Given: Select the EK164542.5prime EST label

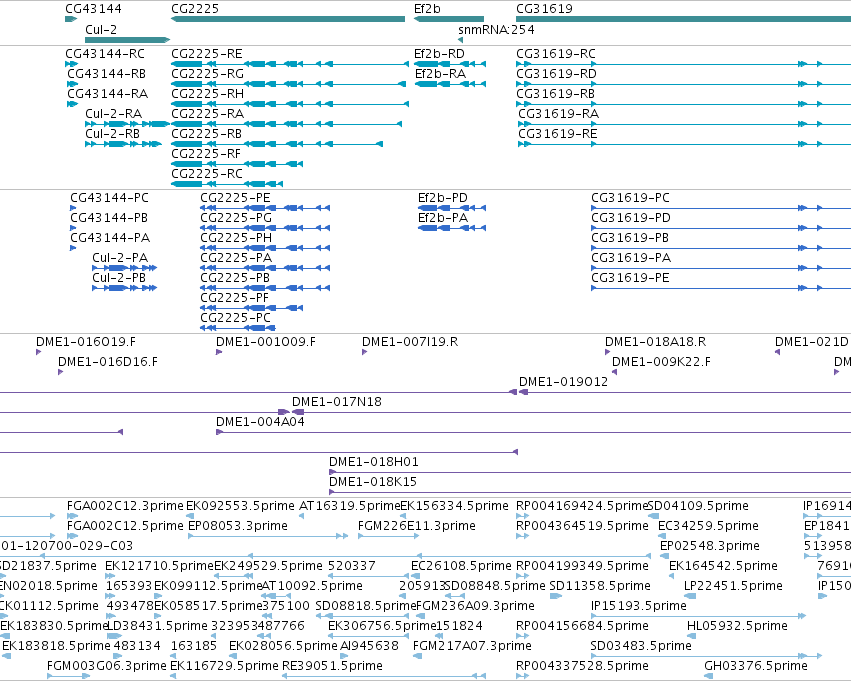Looking at the screenshot, I should click(723, 567).
